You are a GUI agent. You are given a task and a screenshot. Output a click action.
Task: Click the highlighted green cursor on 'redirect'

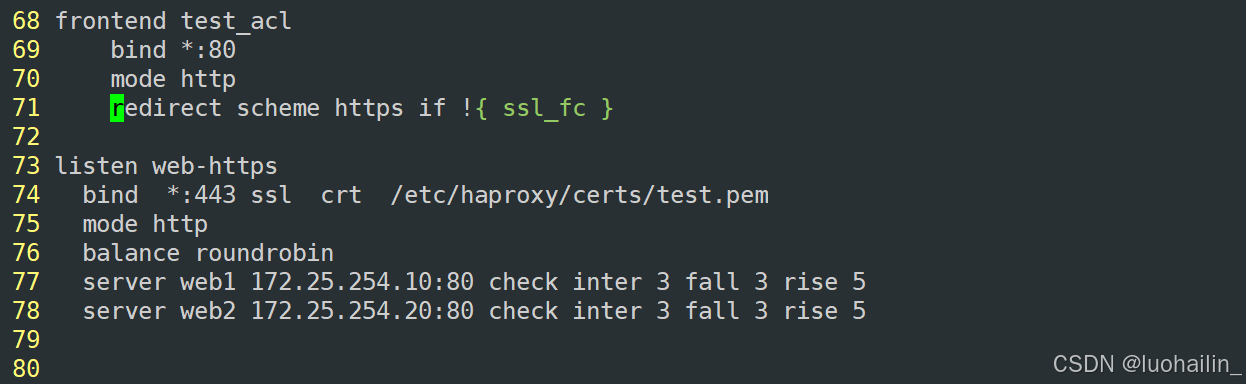(117, 107)
